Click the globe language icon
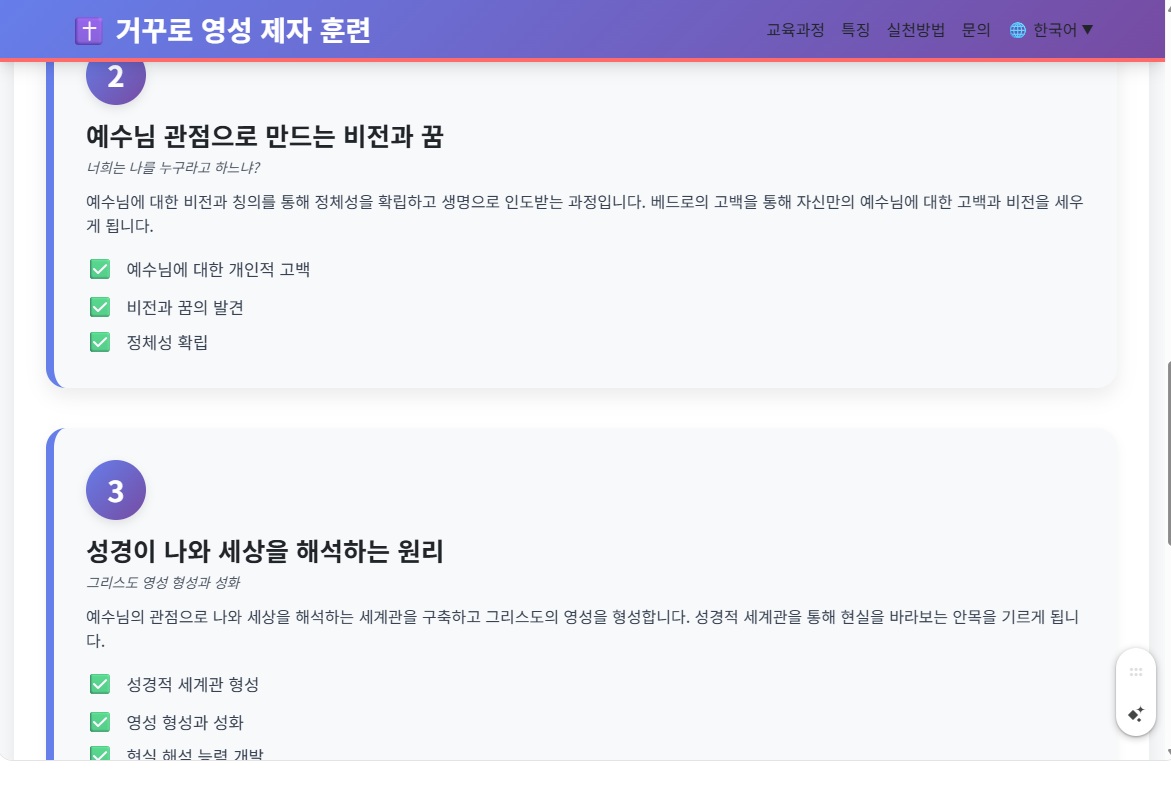Screen dimensions: 1171x791 (x=1017, y=30)
